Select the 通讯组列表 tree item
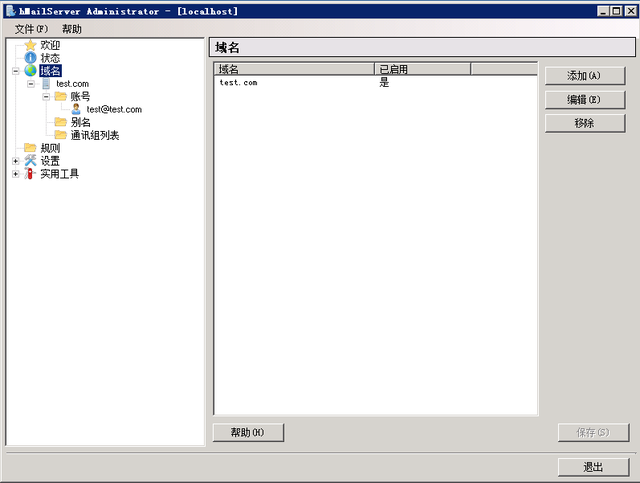The image size is (640, 483). tap(95, 135)
